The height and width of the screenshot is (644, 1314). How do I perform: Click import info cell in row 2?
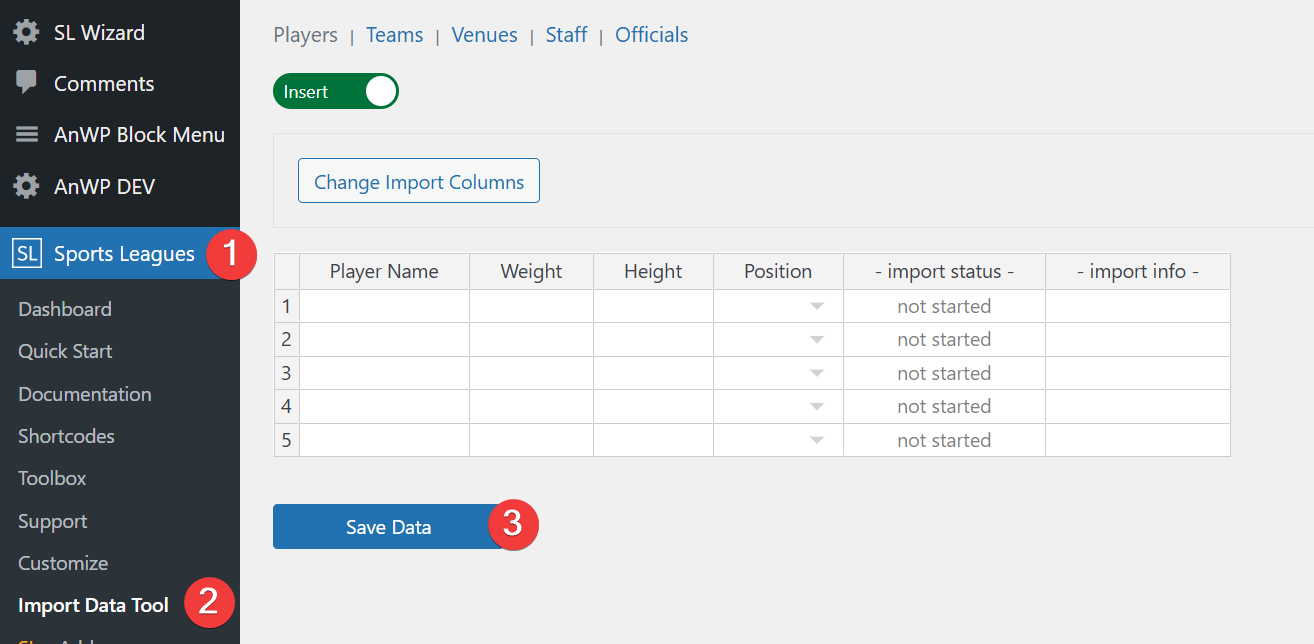point(1138,340)
